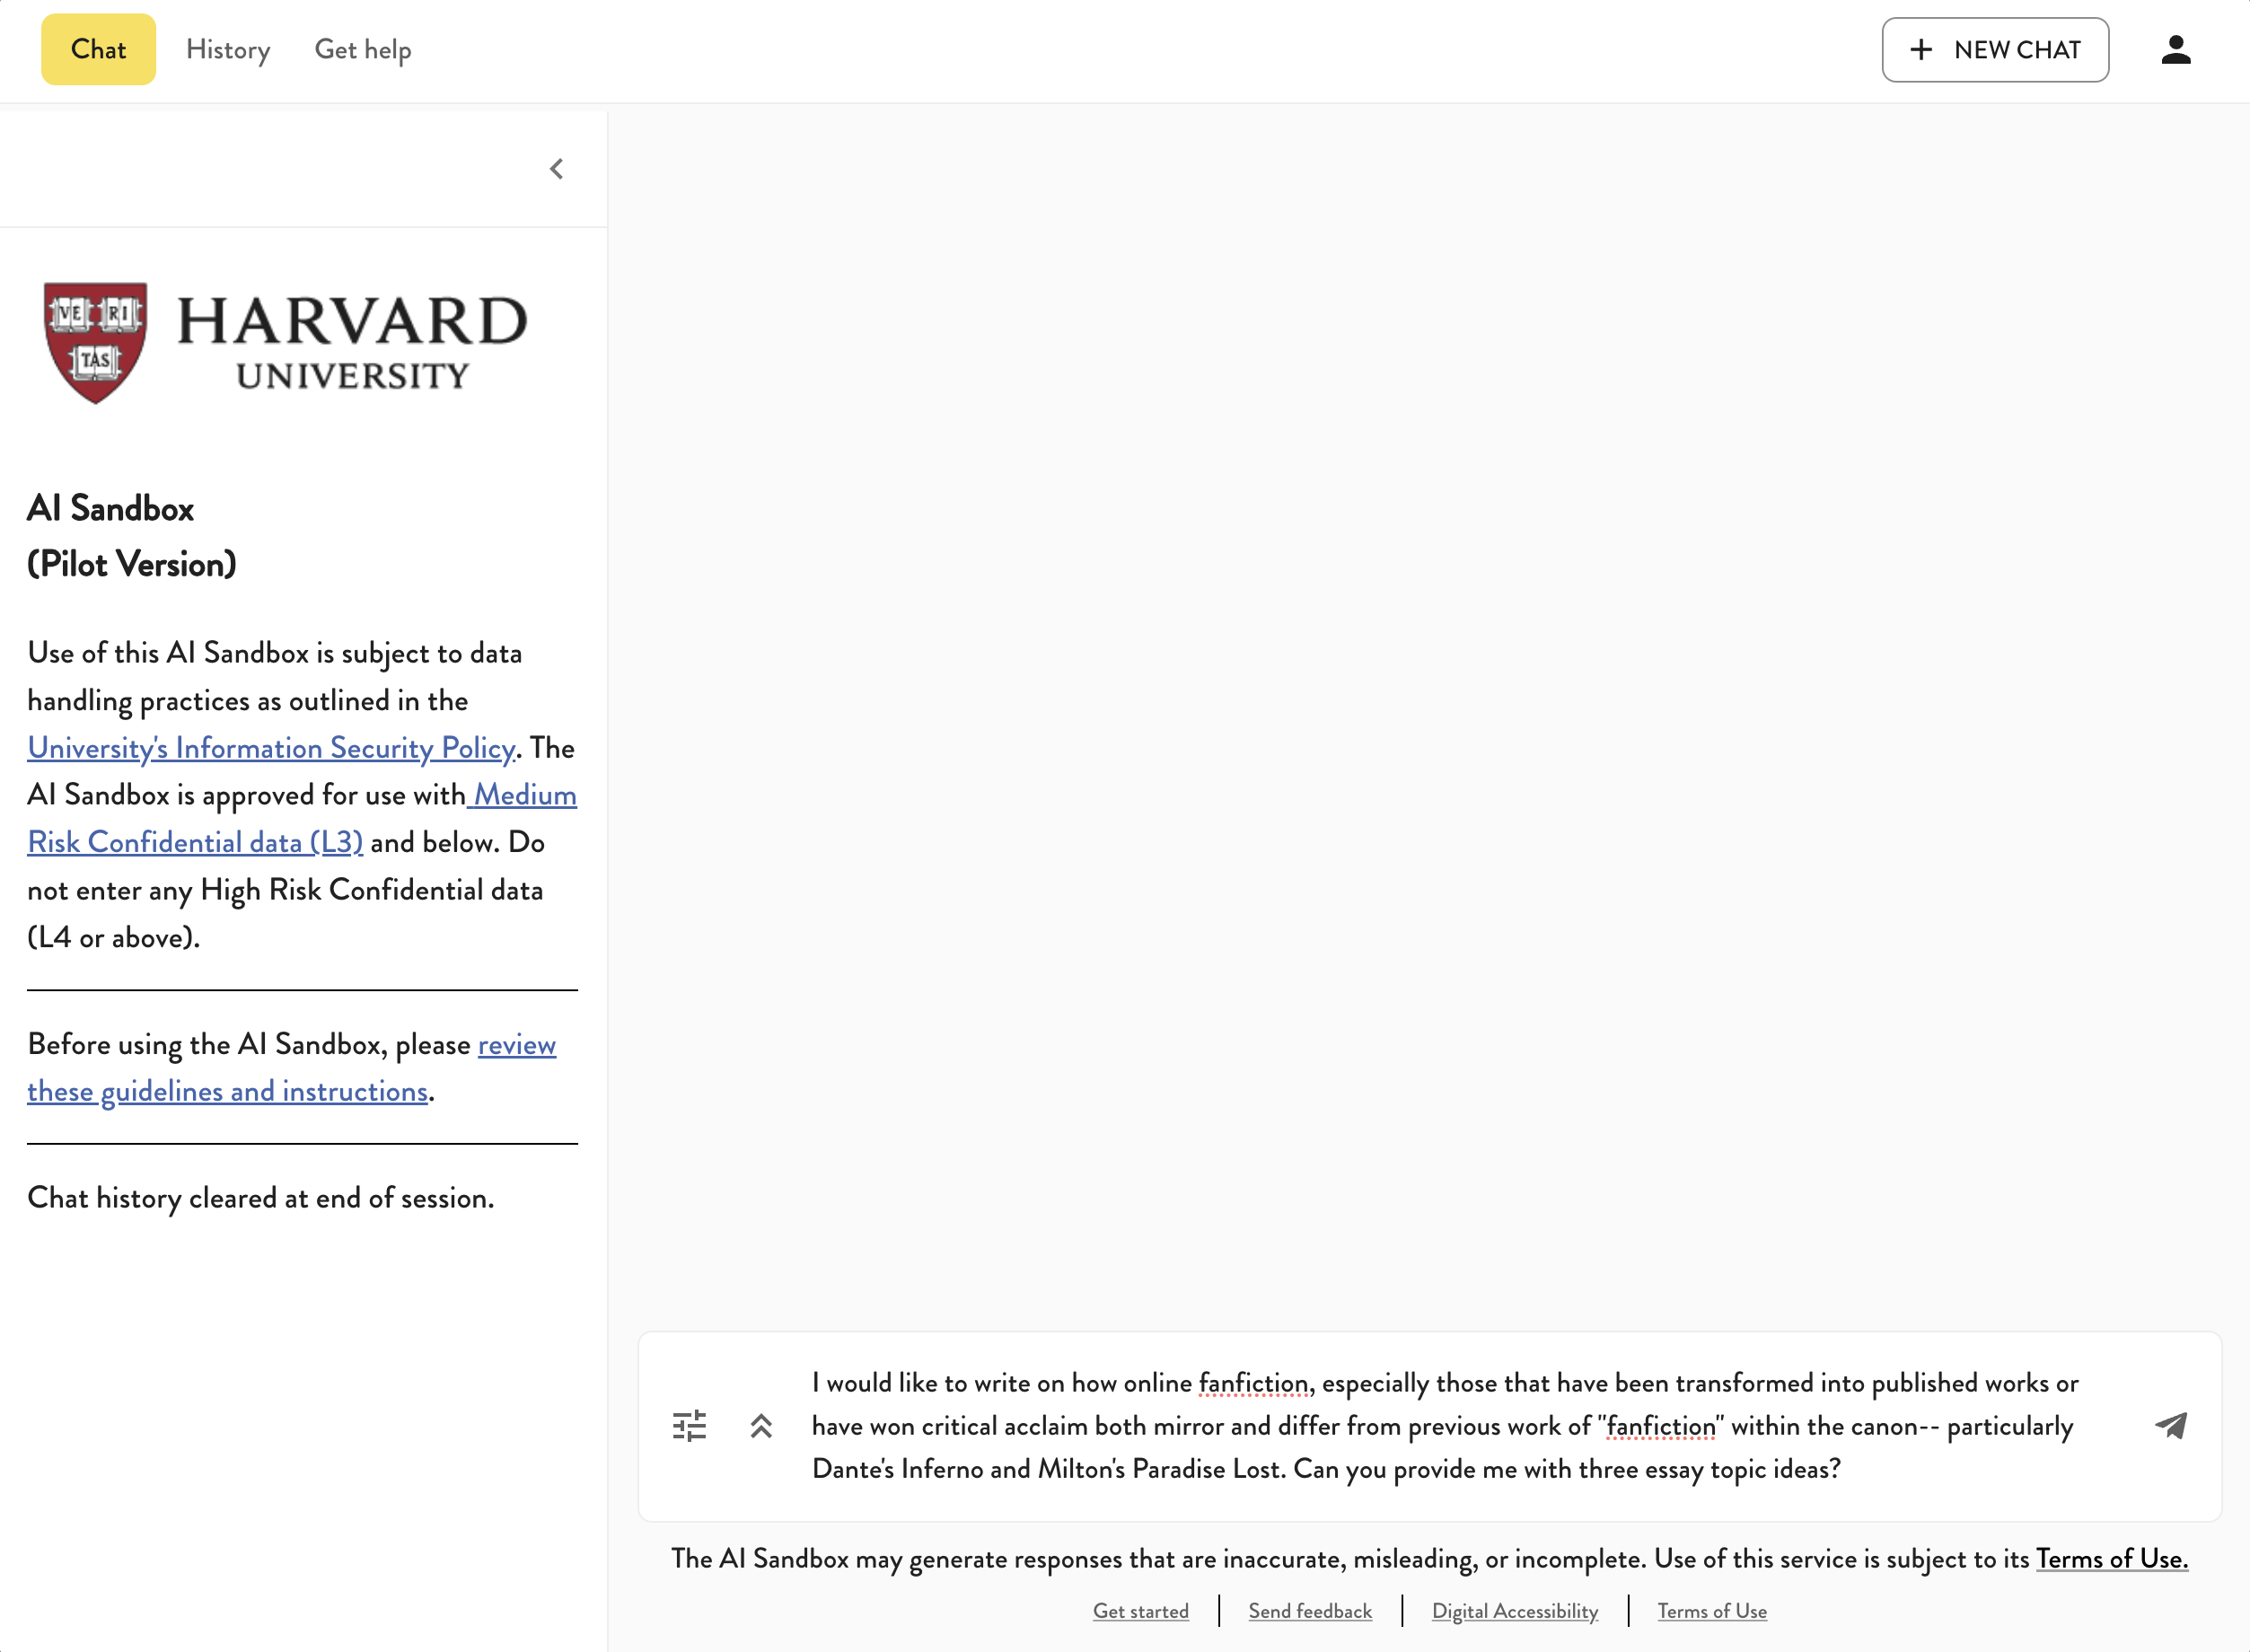
Task: Click Send feedback footer link
Action: [1309, 1611]
